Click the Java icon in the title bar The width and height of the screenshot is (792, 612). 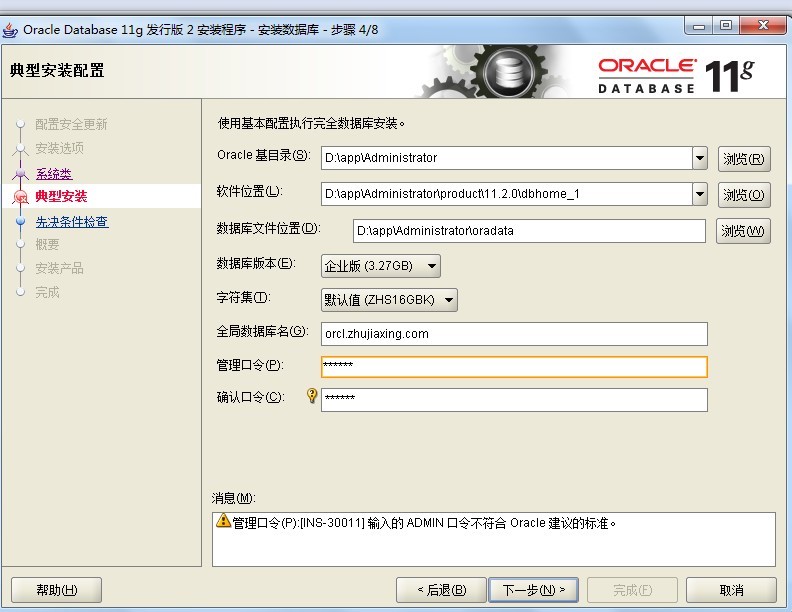[10, 30]
